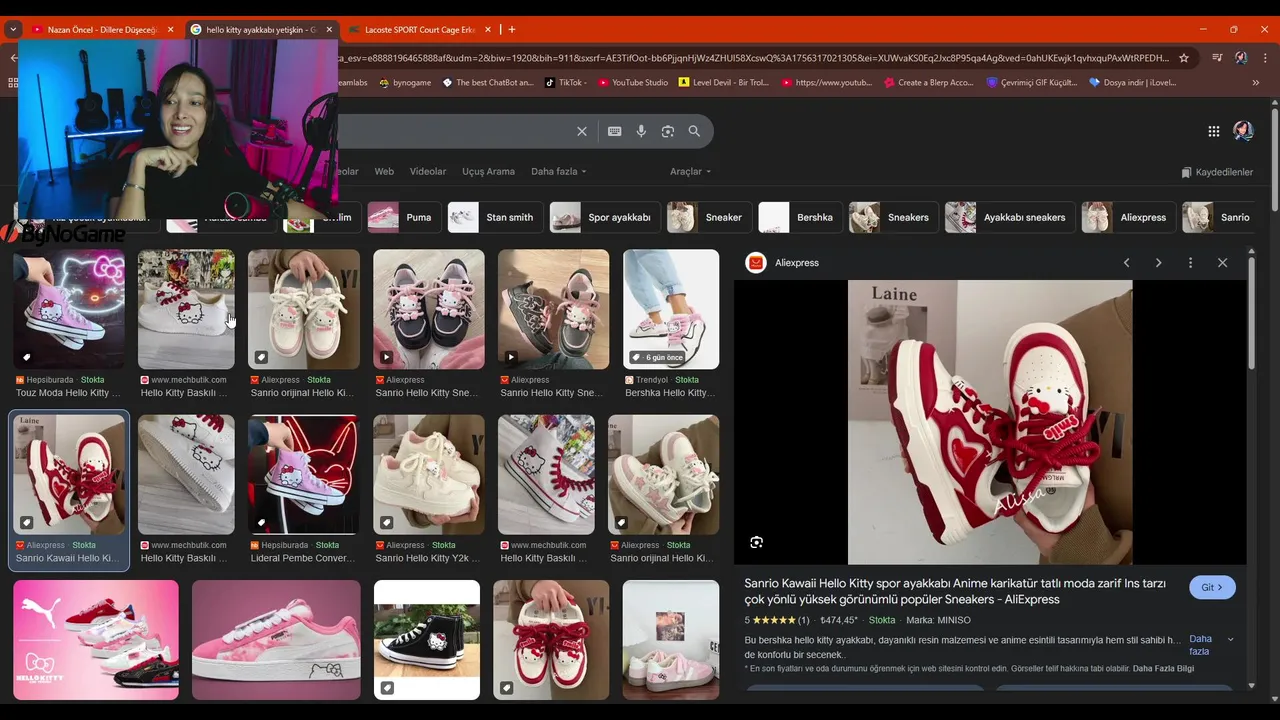This screenshot has height=720, width=1280.
Task: Click the Aliexpress logo in preview header
Action: (x=756, y=263)
